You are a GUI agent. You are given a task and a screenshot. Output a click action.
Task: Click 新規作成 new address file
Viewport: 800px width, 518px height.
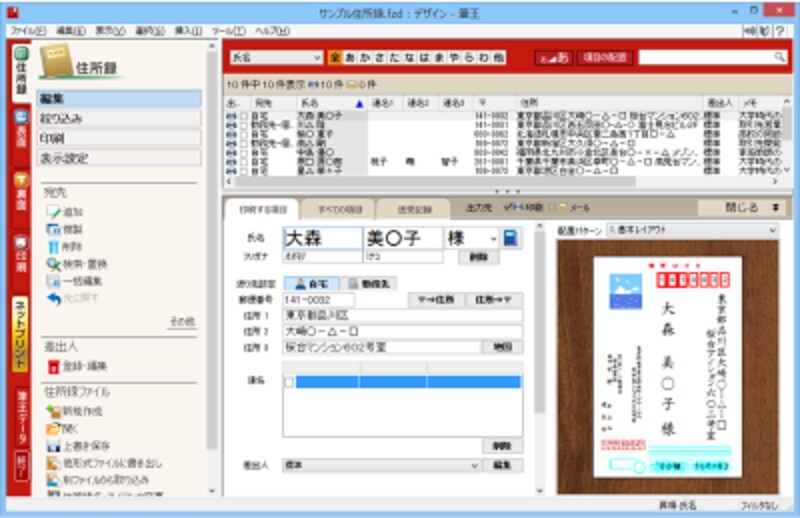[74, 411]
